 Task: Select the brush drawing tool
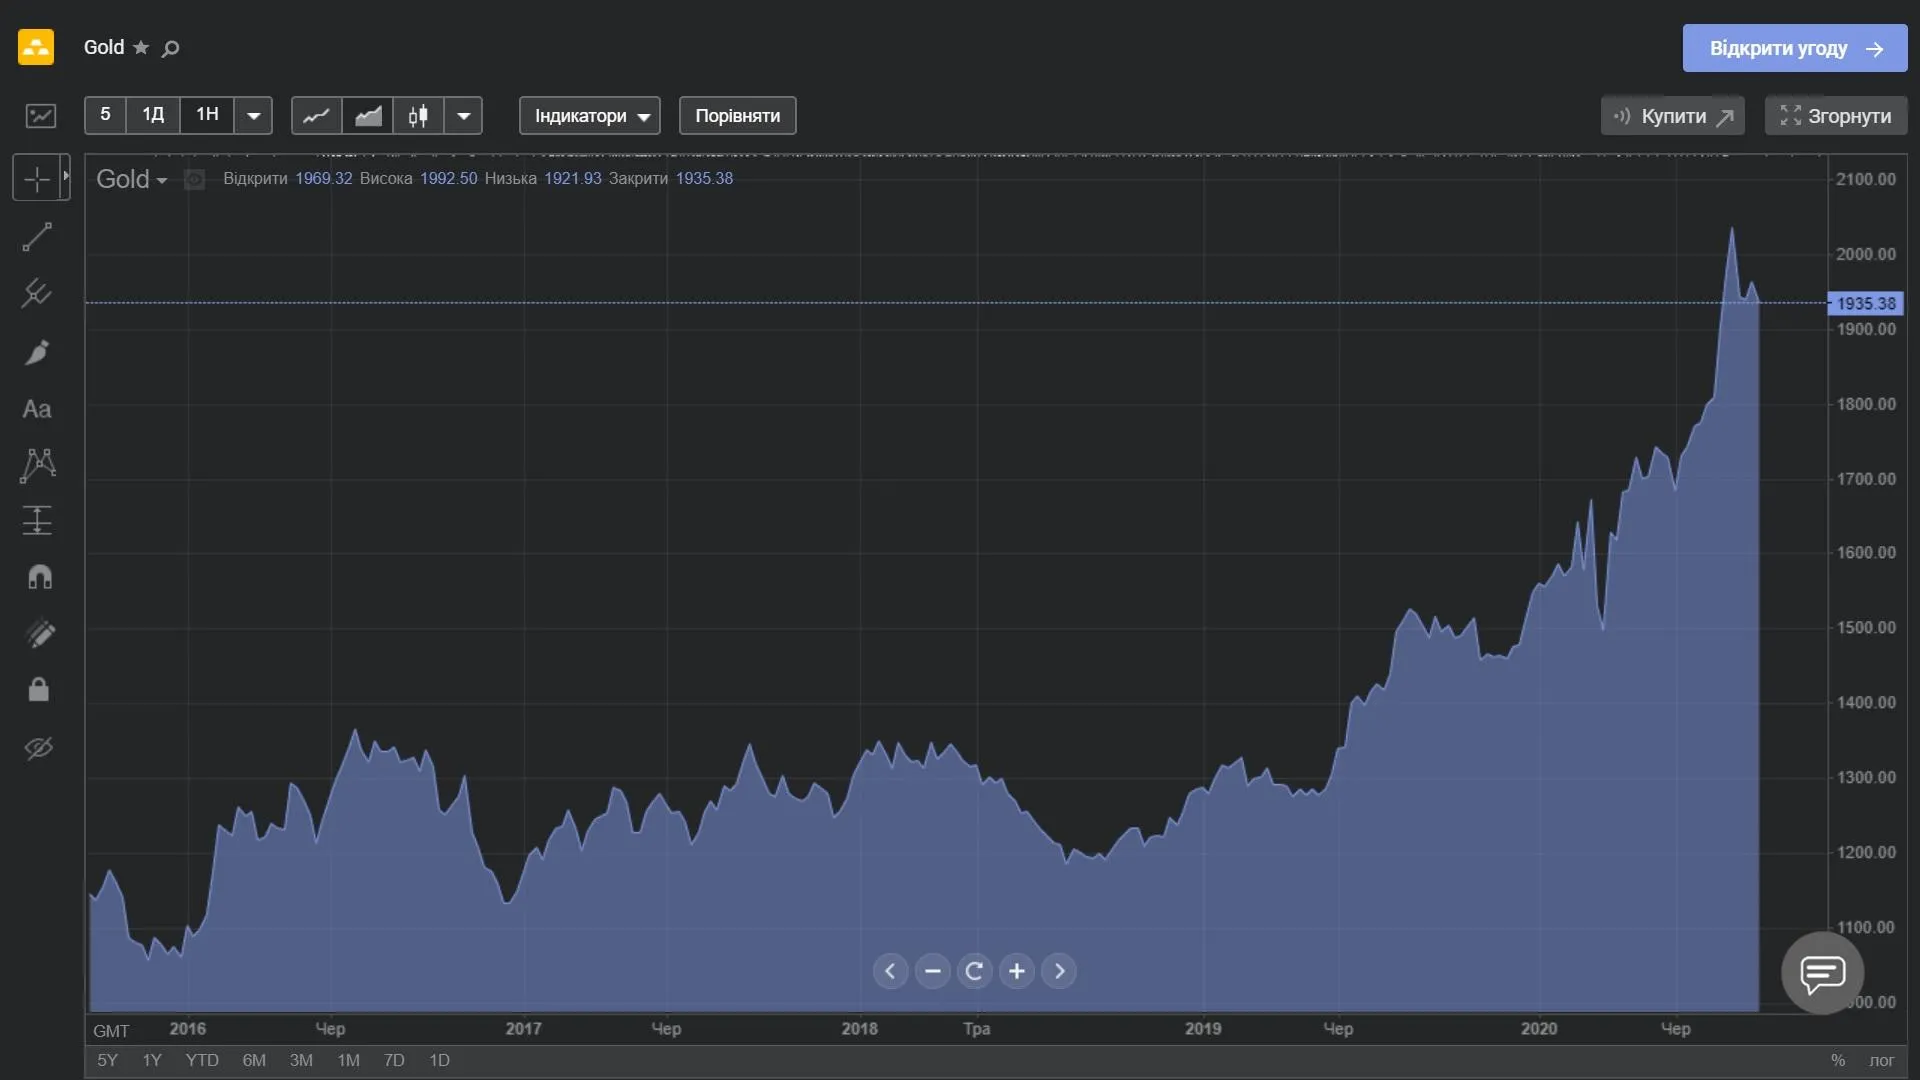click(x=37, y=352)
